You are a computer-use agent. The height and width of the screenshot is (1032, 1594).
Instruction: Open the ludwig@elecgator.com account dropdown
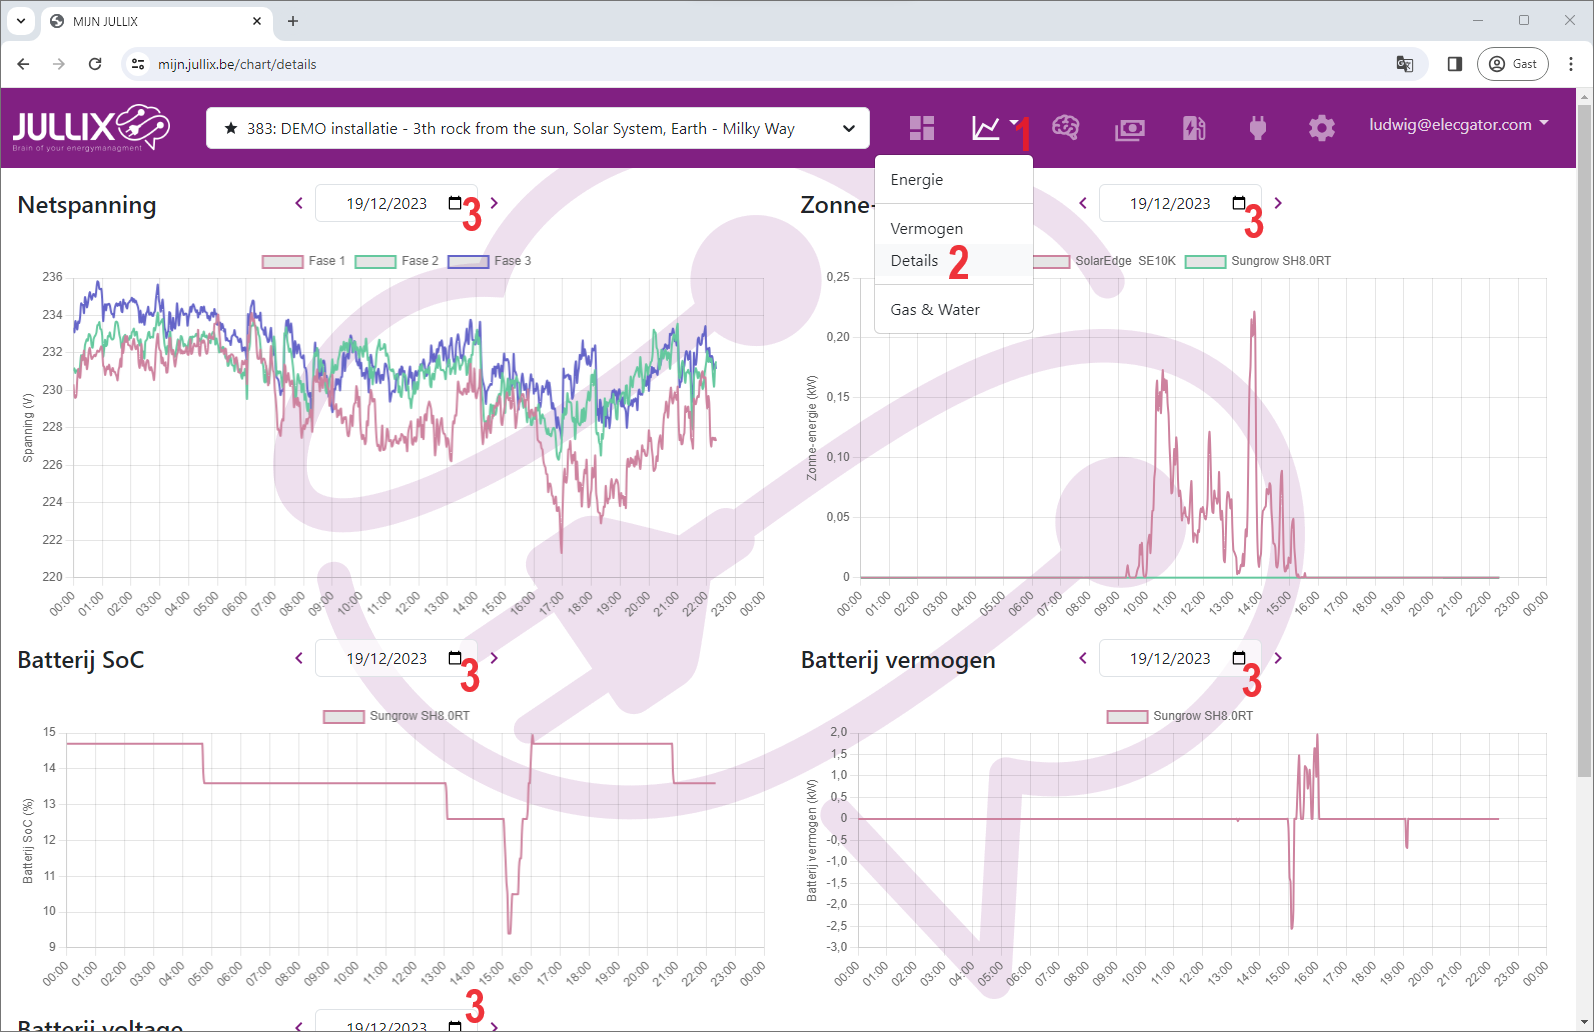pyautogui.click(x=1458, y=125)
